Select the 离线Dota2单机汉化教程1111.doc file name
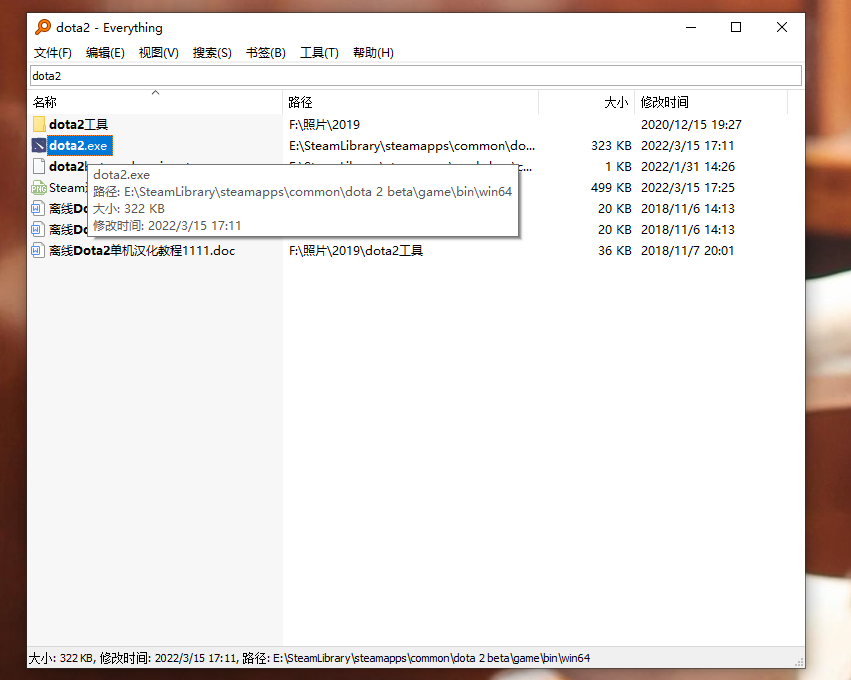Viewport: 851px width, 680px height. tap(142, 251)
